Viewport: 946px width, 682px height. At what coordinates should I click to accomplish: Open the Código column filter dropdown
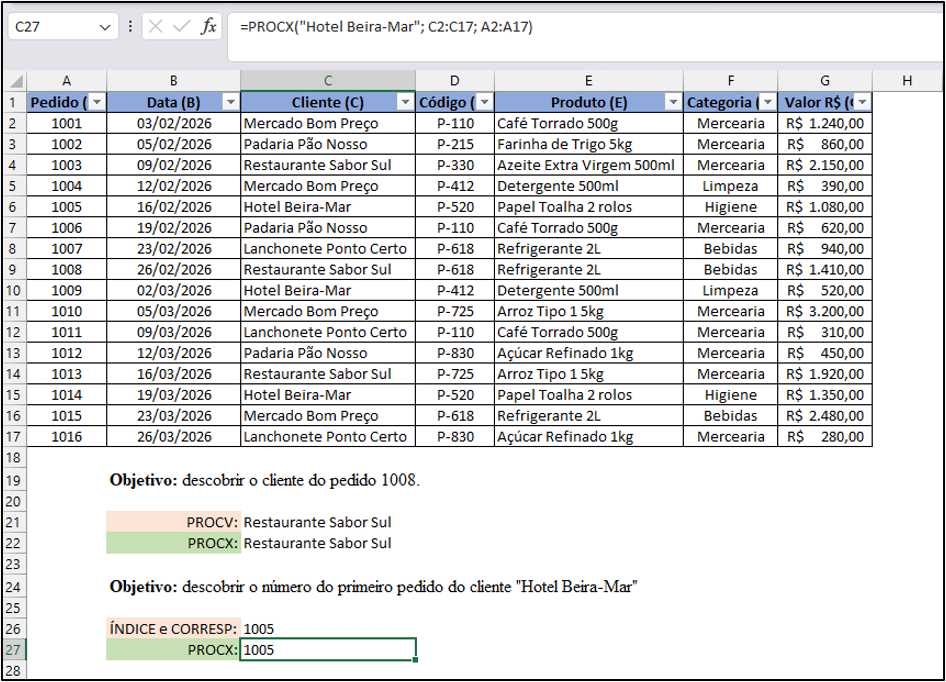pos(484,102)
